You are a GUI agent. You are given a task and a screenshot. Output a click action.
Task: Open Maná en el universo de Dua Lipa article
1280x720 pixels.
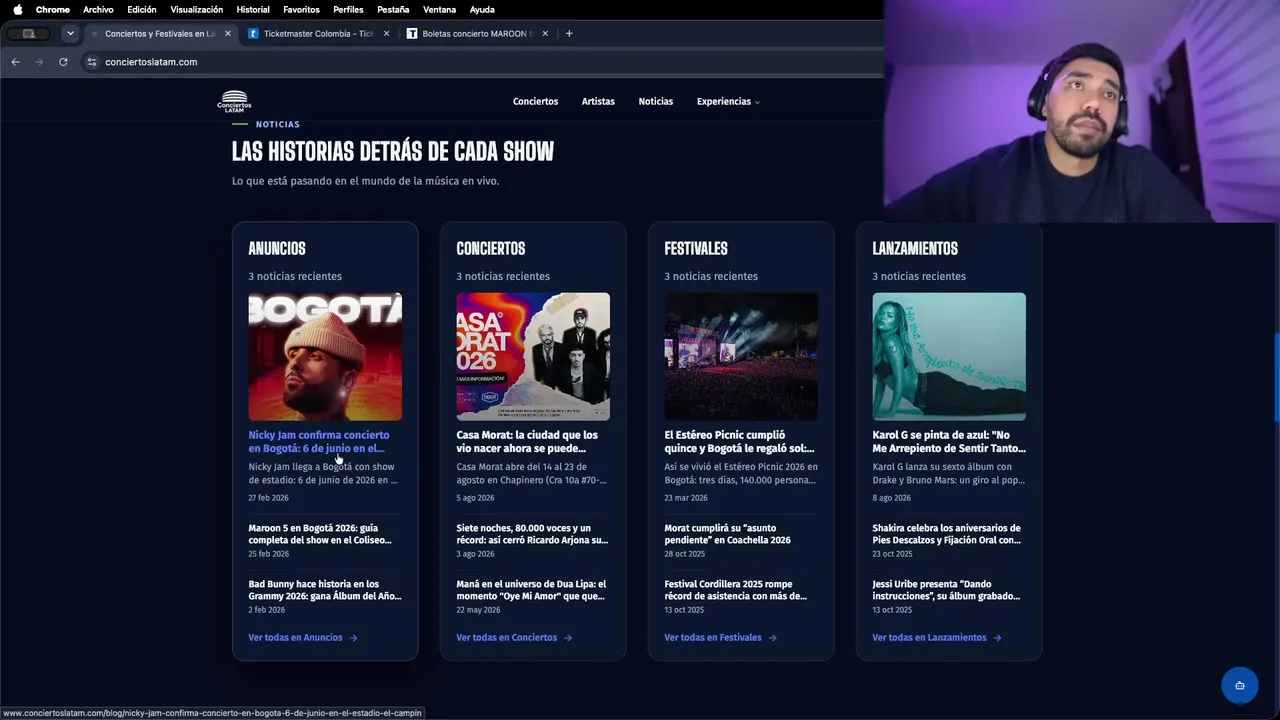531,590
